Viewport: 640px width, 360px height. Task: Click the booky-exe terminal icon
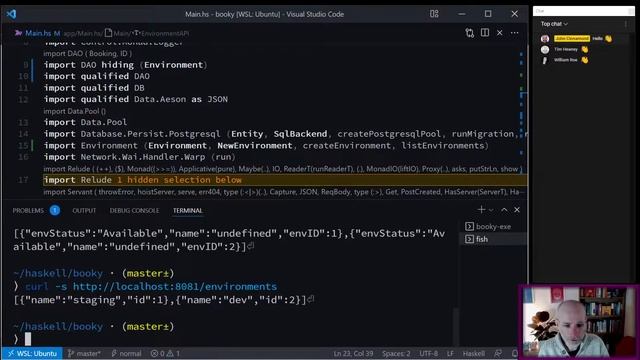(469, 227)
